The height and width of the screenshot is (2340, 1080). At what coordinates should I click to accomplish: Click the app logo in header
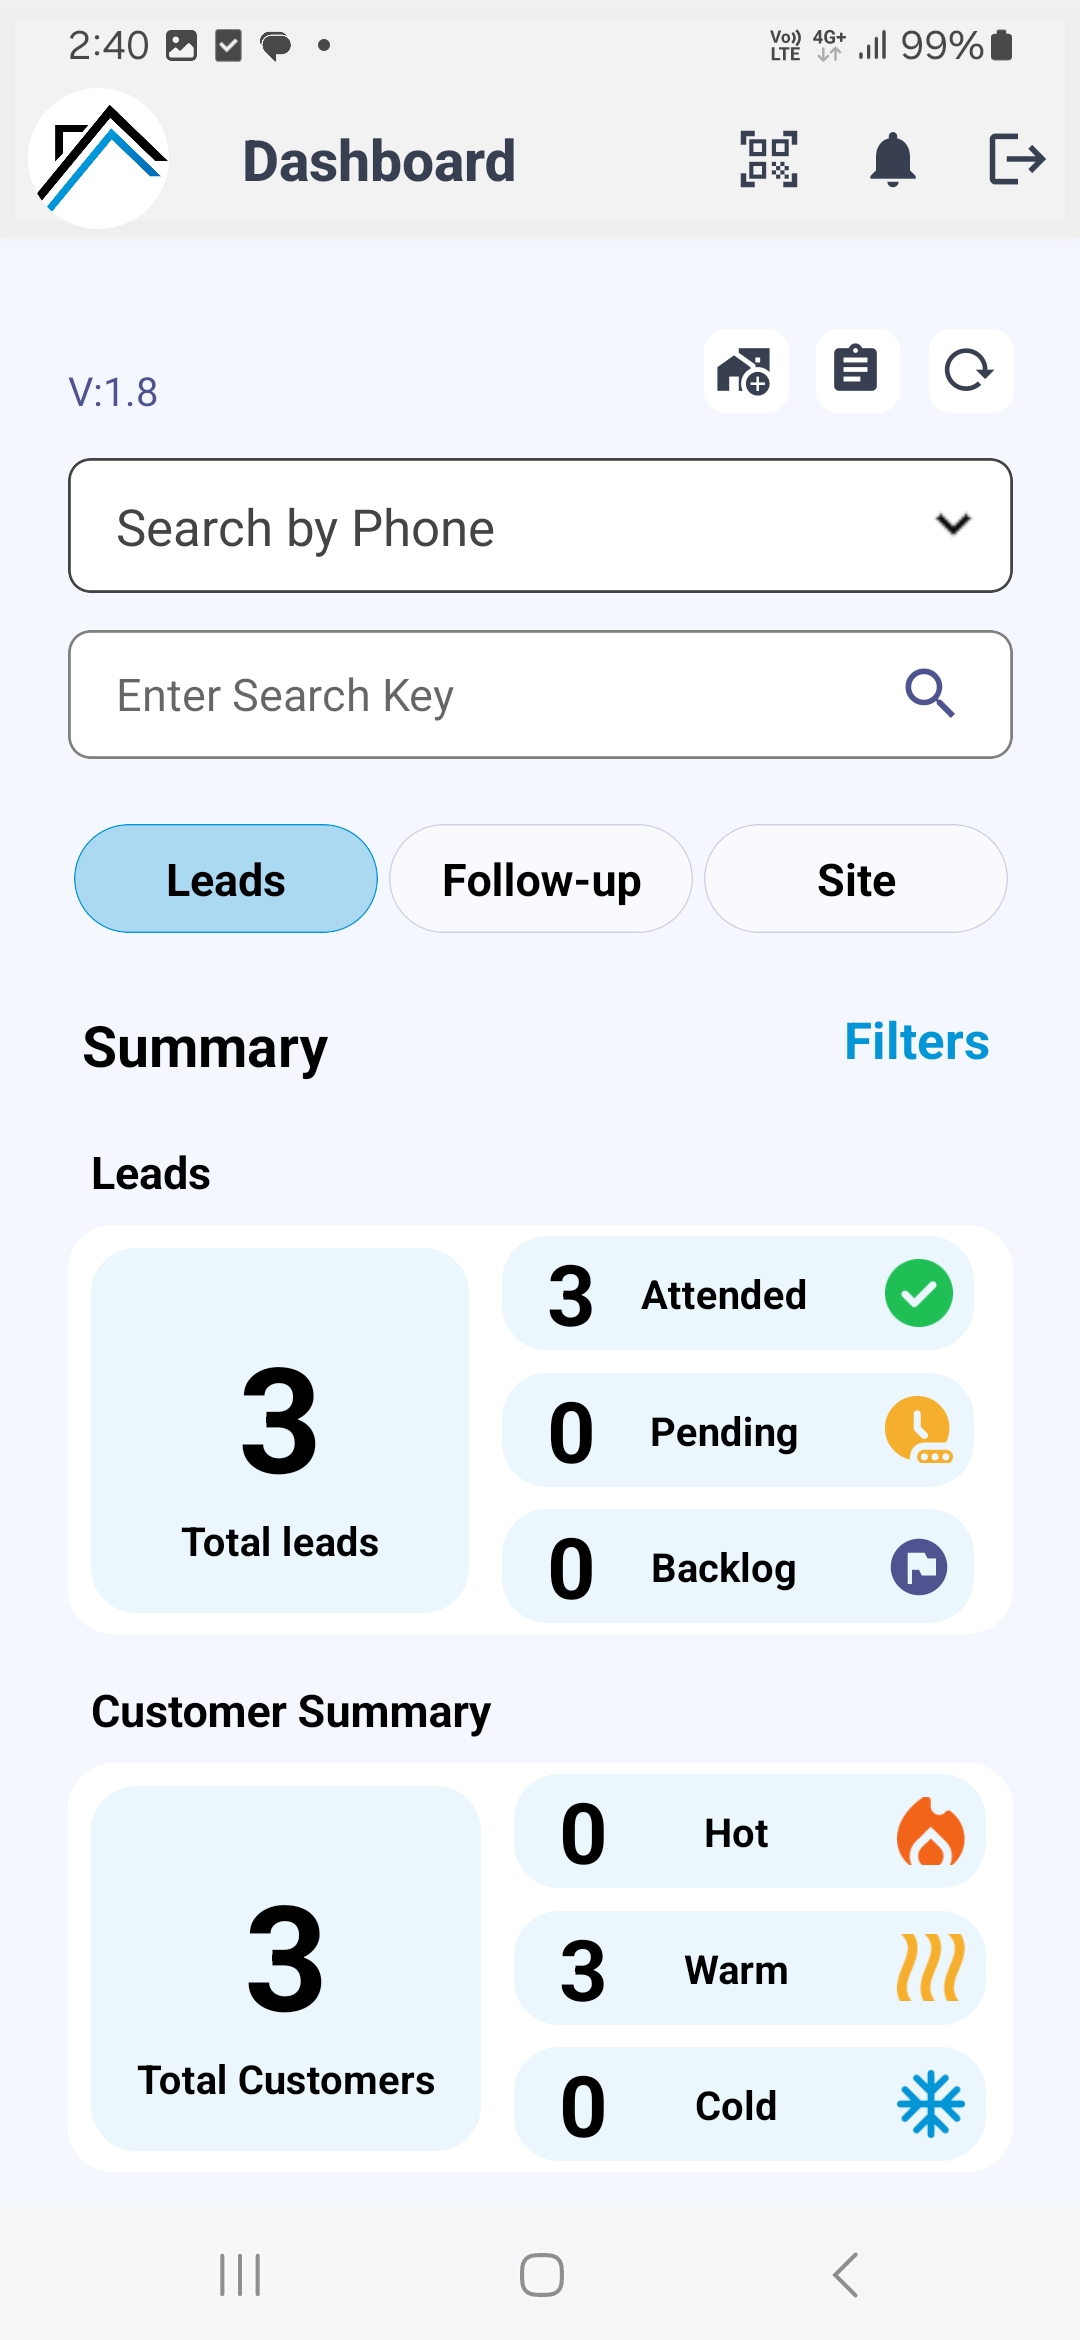(99, 159)
